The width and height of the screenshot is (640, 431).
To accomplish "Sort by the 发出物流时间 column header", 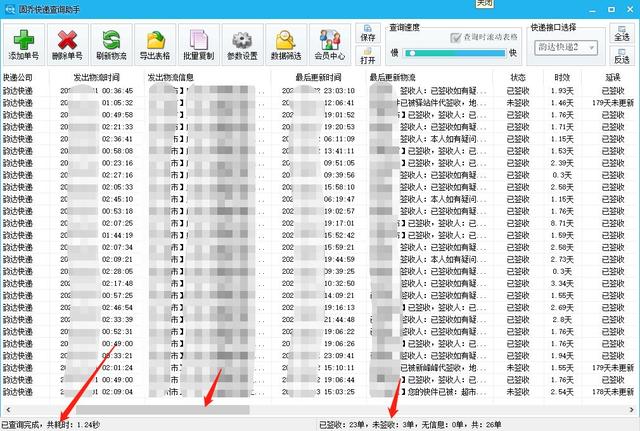I will coord(96,78).
